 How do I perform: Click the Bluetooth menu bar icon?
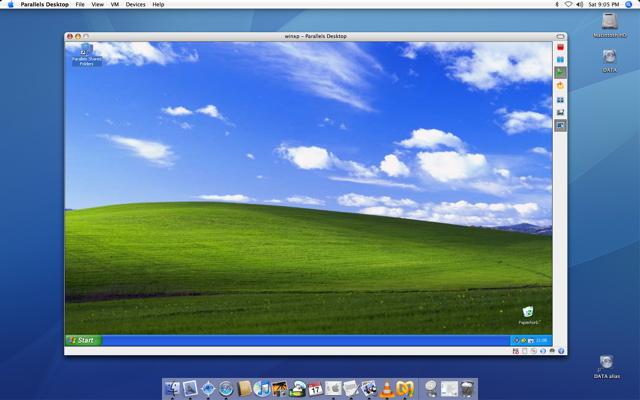point(557,4)
